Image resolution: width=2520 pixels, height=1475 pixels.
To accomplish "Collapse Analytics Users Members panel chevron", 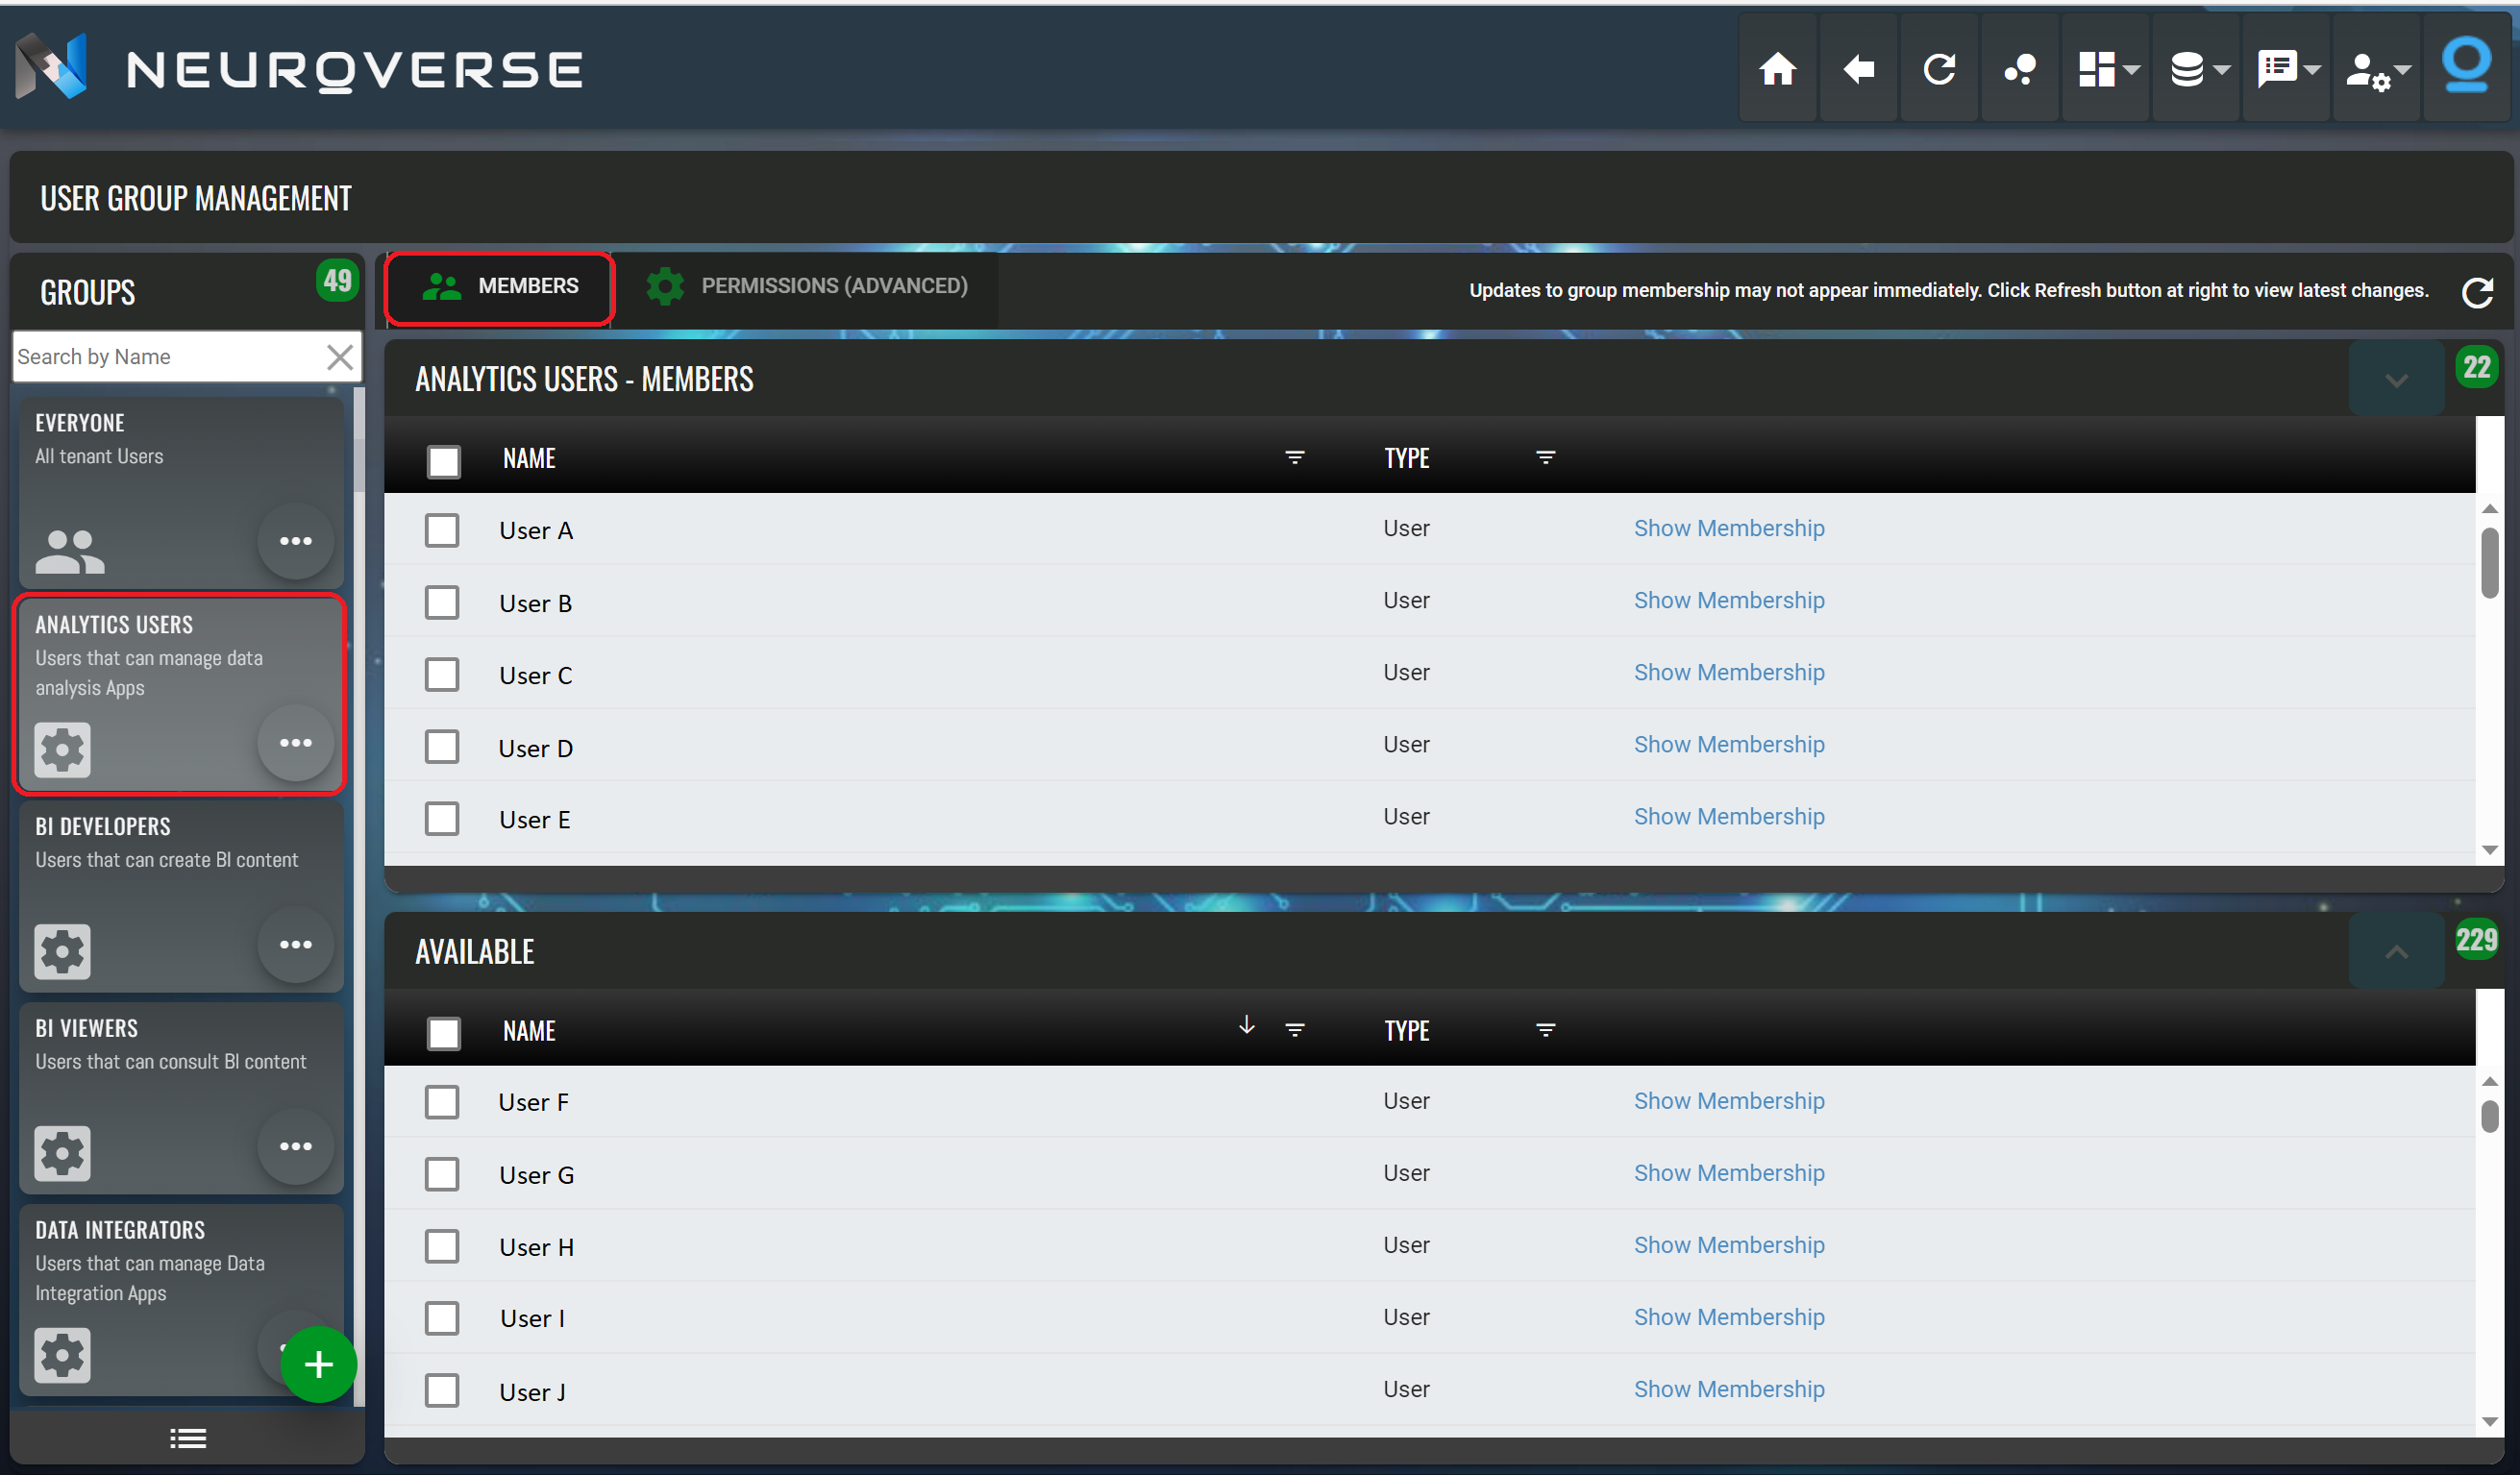I will coord(2396,380).
